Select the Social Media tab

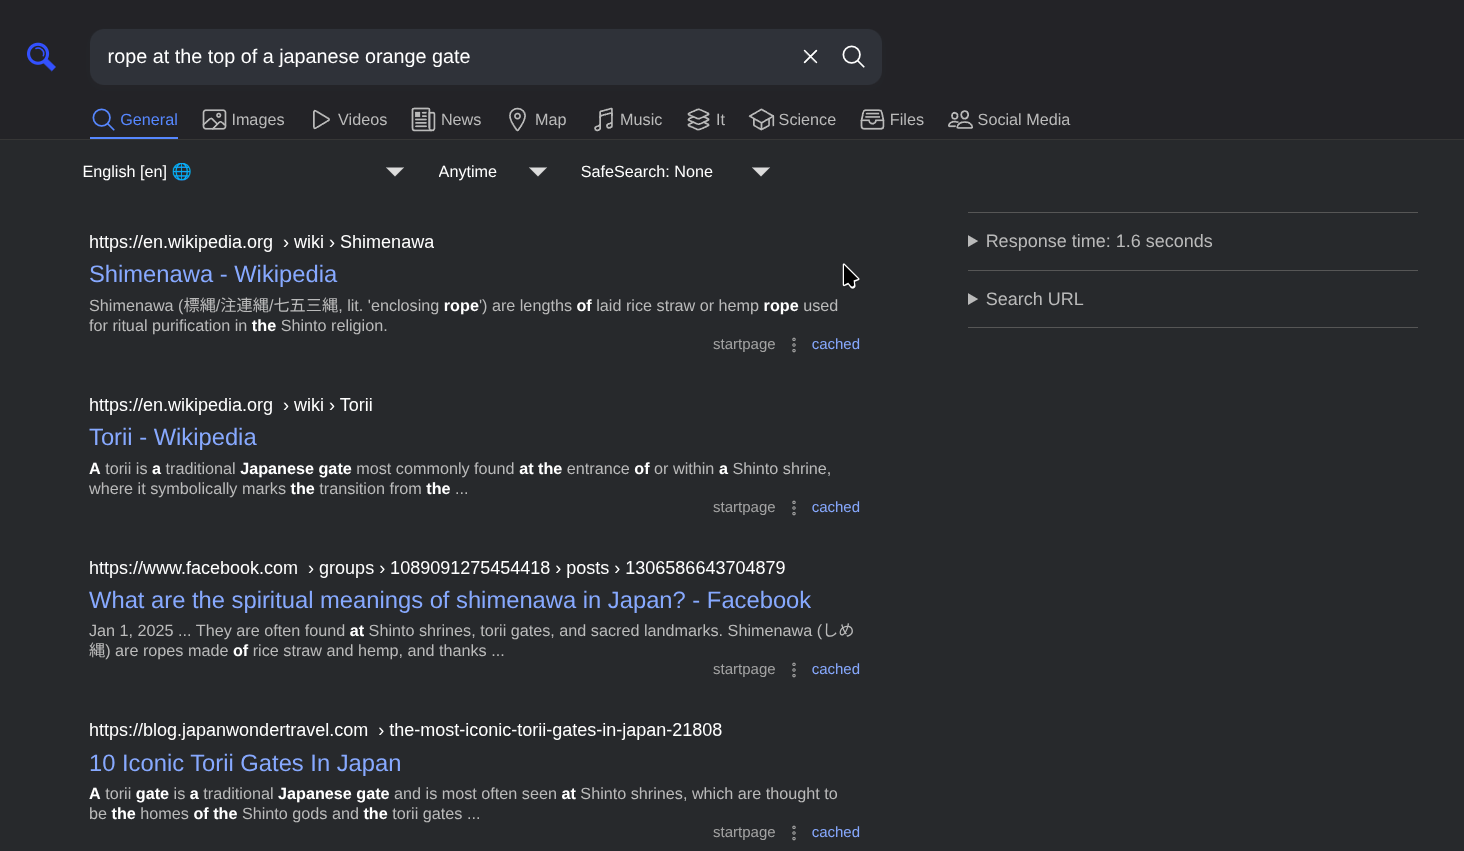click(x=1009, y=120)
